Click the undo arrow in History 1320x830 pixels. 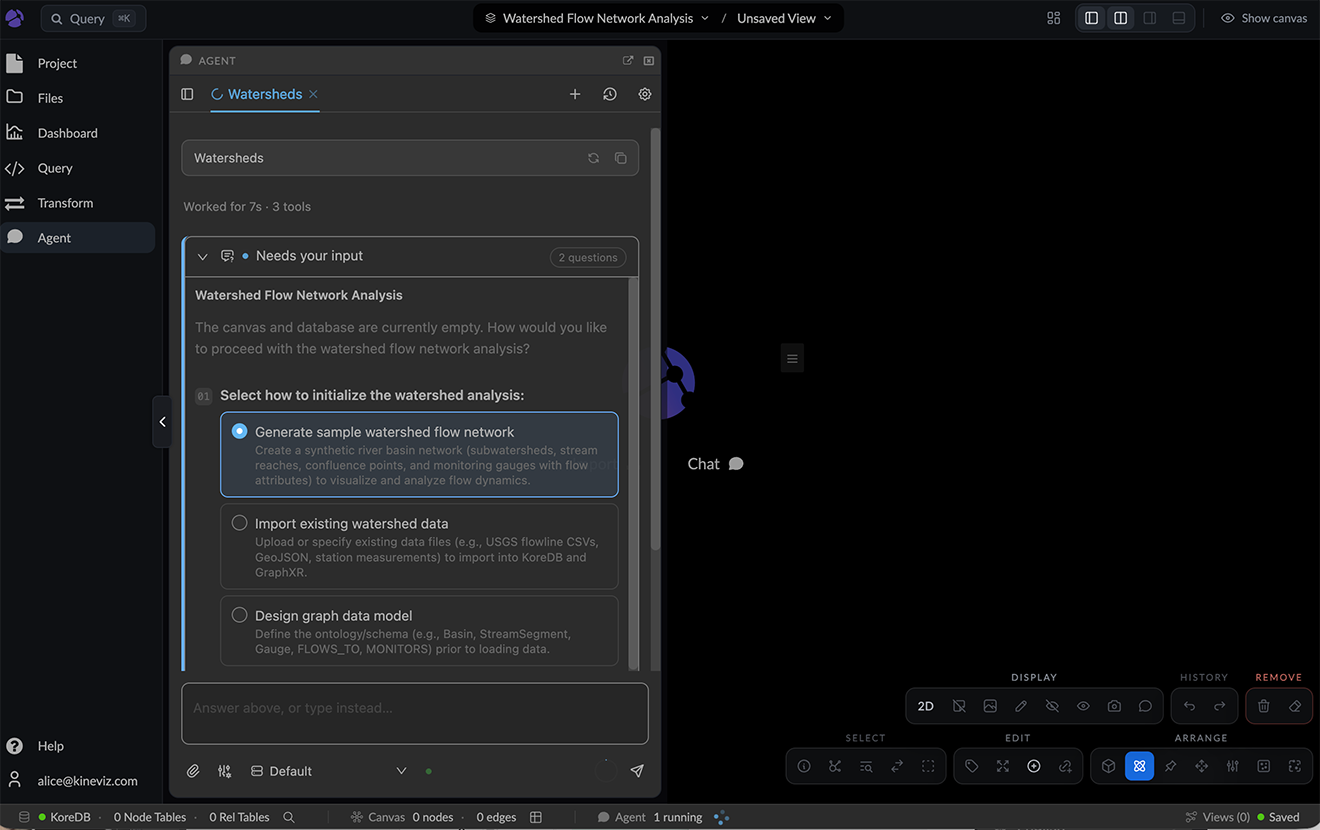click(1189, 706)
